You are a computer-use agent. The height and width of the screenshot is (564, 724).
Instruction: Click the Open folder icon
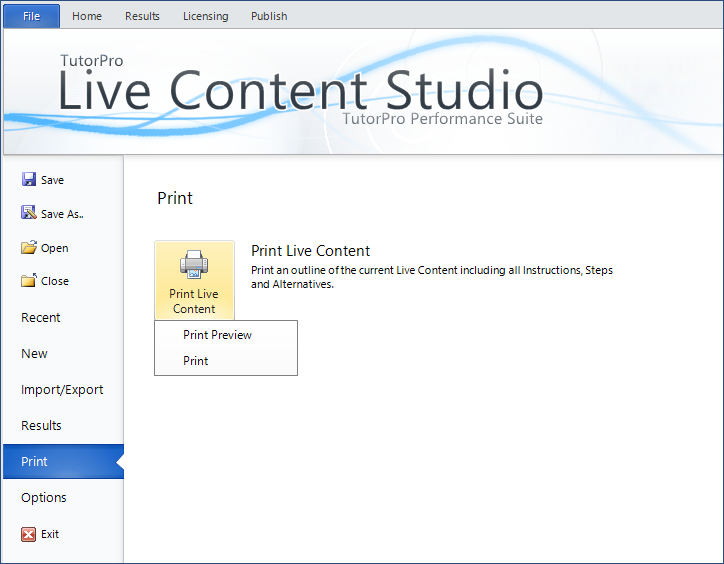[x=29, y=248]
